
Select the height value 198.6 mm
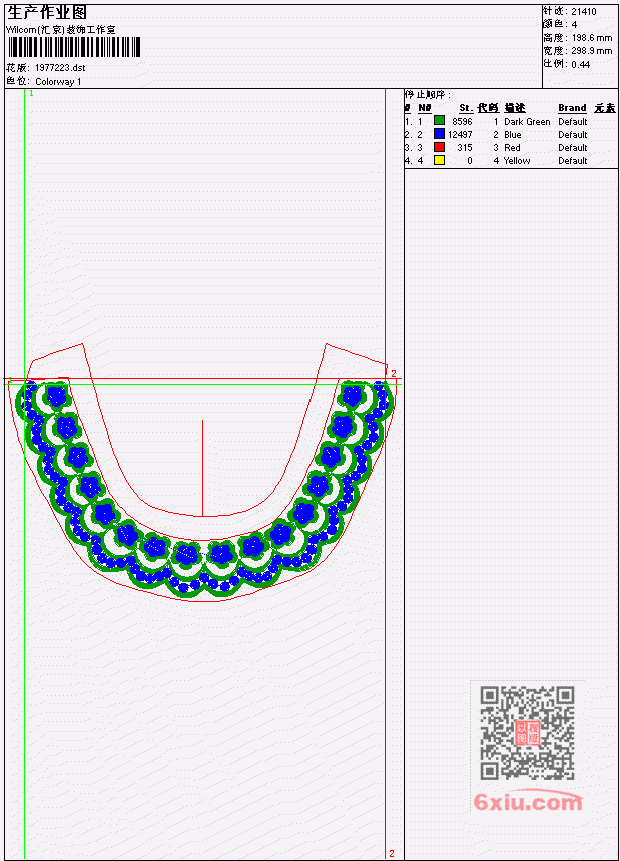click(592, 38)
